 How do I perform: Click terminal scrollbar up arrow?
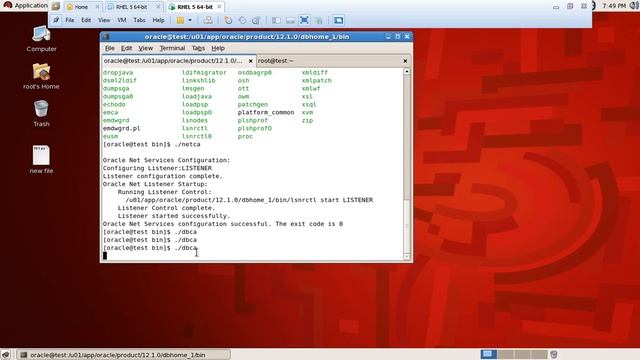point(407,71)
